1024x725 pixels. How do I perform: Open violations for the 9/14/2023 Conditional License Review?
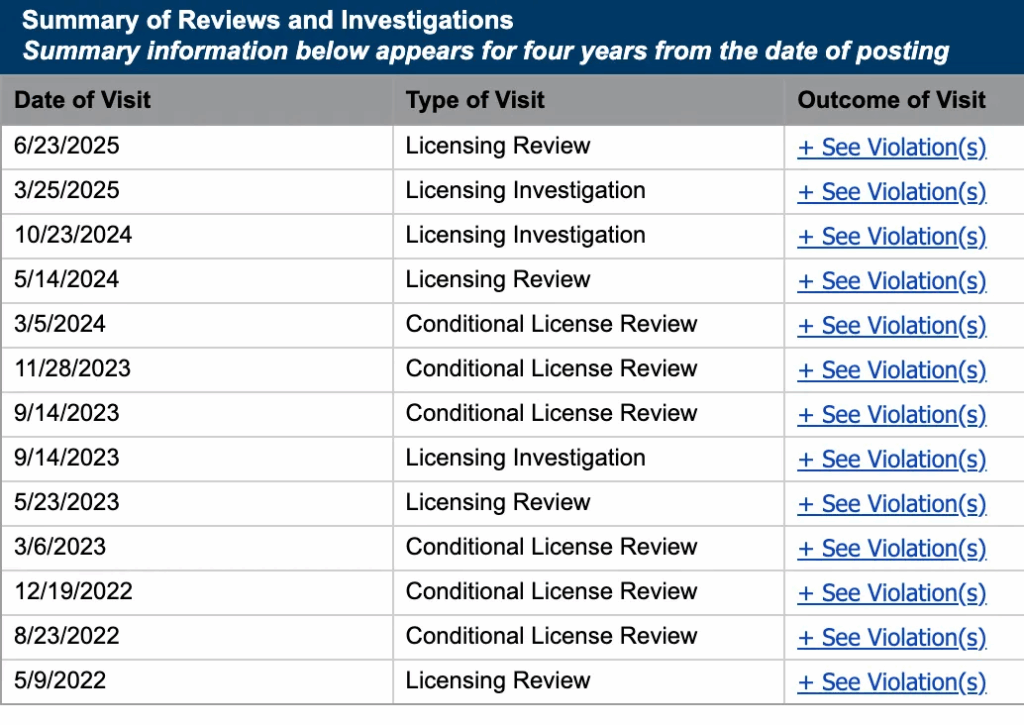891,414
